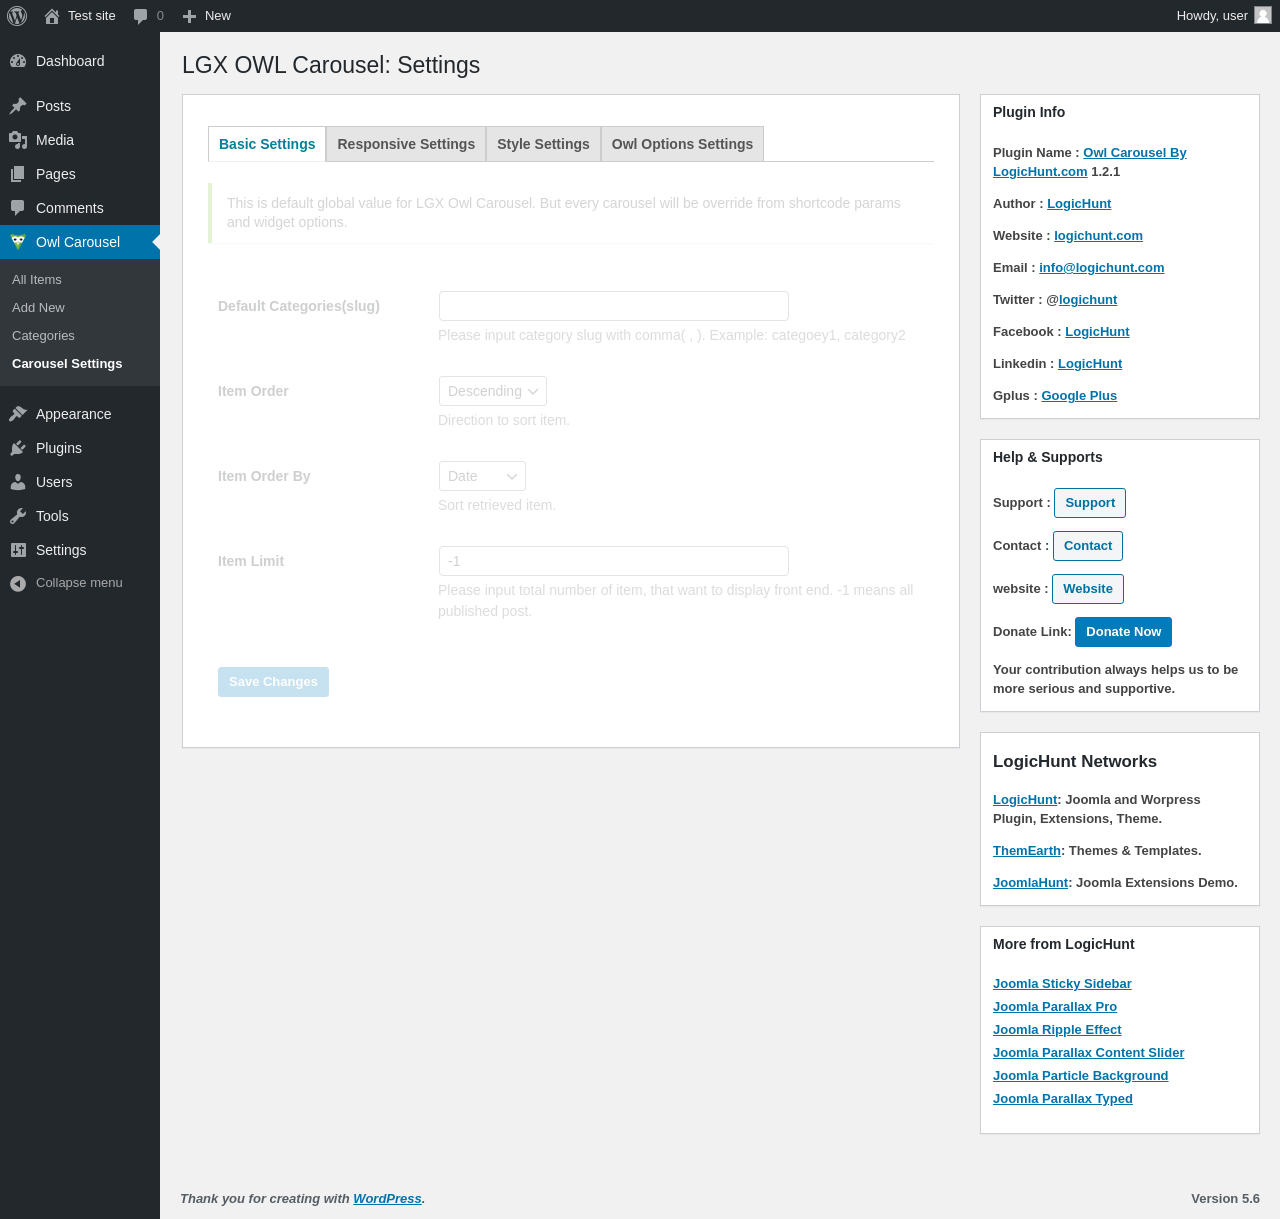Click the Owl Carousel owl icon
1280x1219 pixels.
18,242
